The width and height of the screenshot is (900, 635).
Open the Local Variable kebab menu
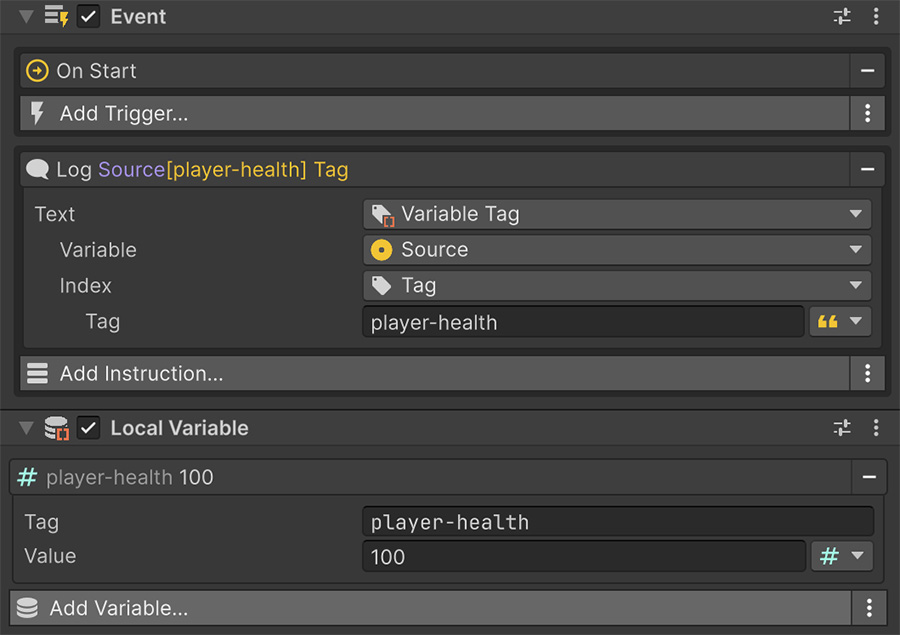pos(876,428)
